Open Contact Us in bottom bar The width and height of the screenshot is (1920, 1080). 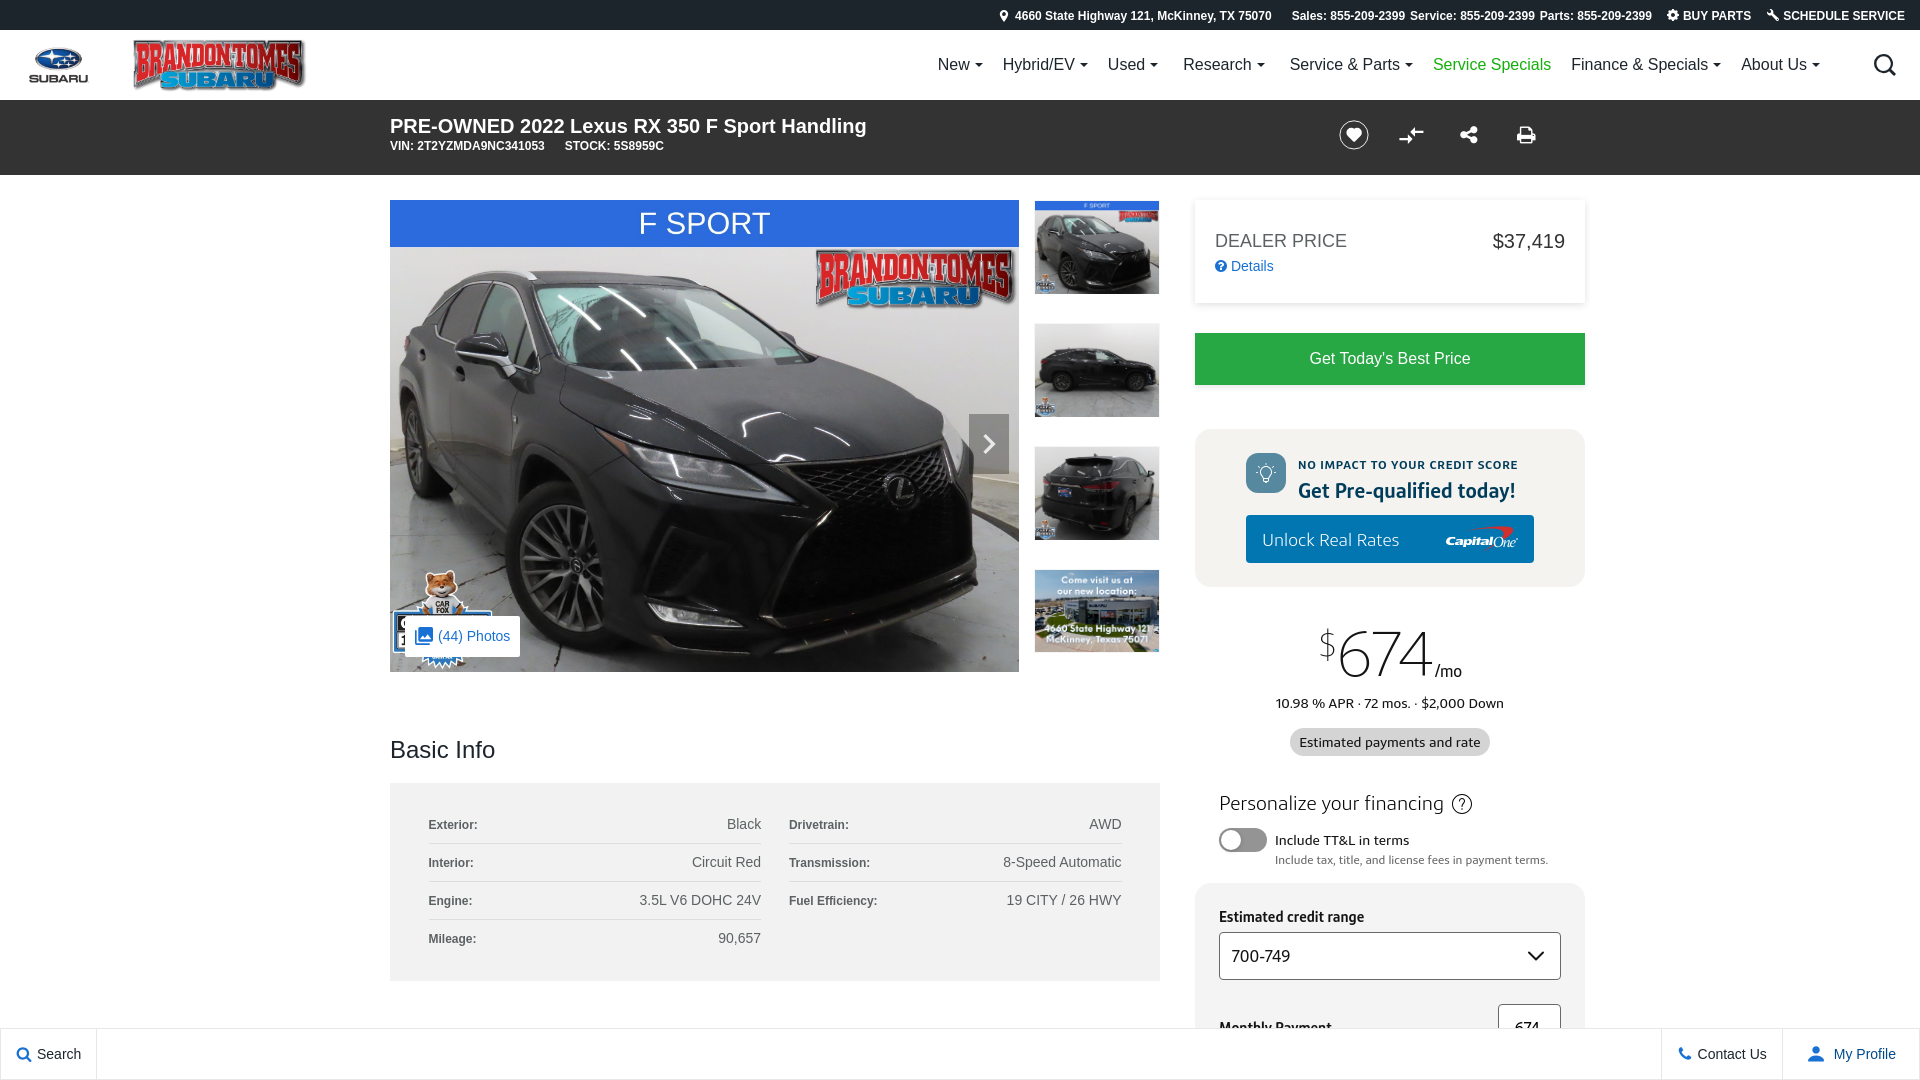(x=1722, y=1054)
